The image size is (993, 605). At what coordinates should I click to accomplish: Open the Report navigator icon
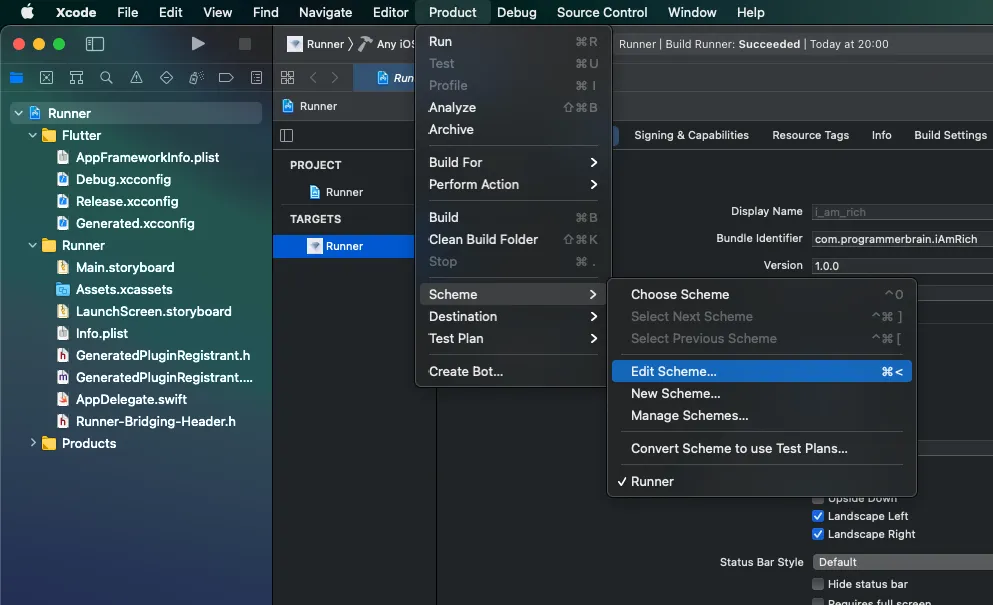pyautogui.click(x=256, y=78)
